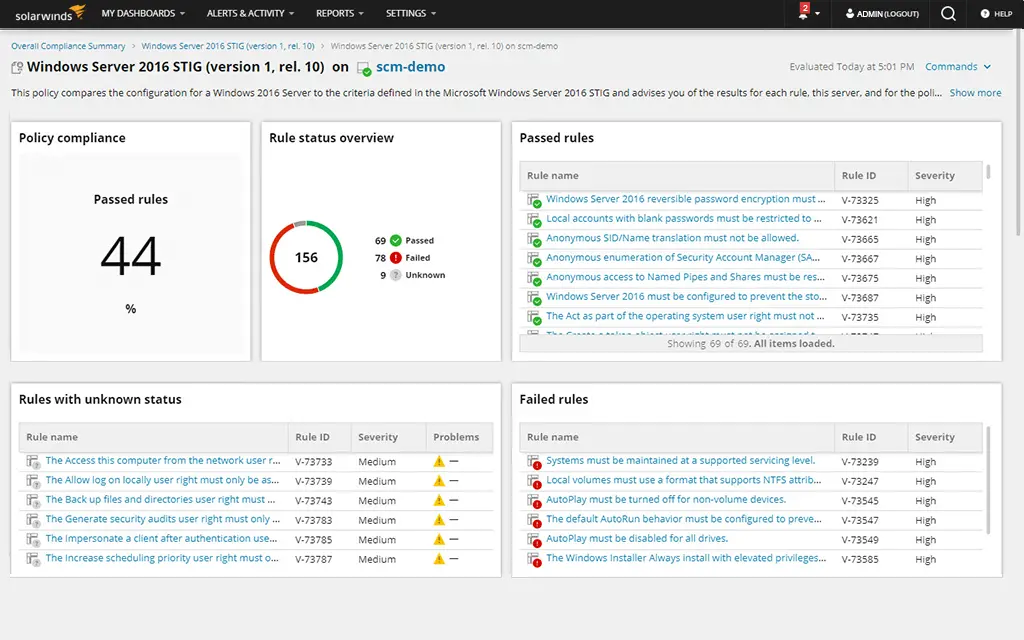Image resolution: width=1024 pixels, height=640 pixels.
Task: Open Systems must be maintained rule link
Action: [680, 460]
